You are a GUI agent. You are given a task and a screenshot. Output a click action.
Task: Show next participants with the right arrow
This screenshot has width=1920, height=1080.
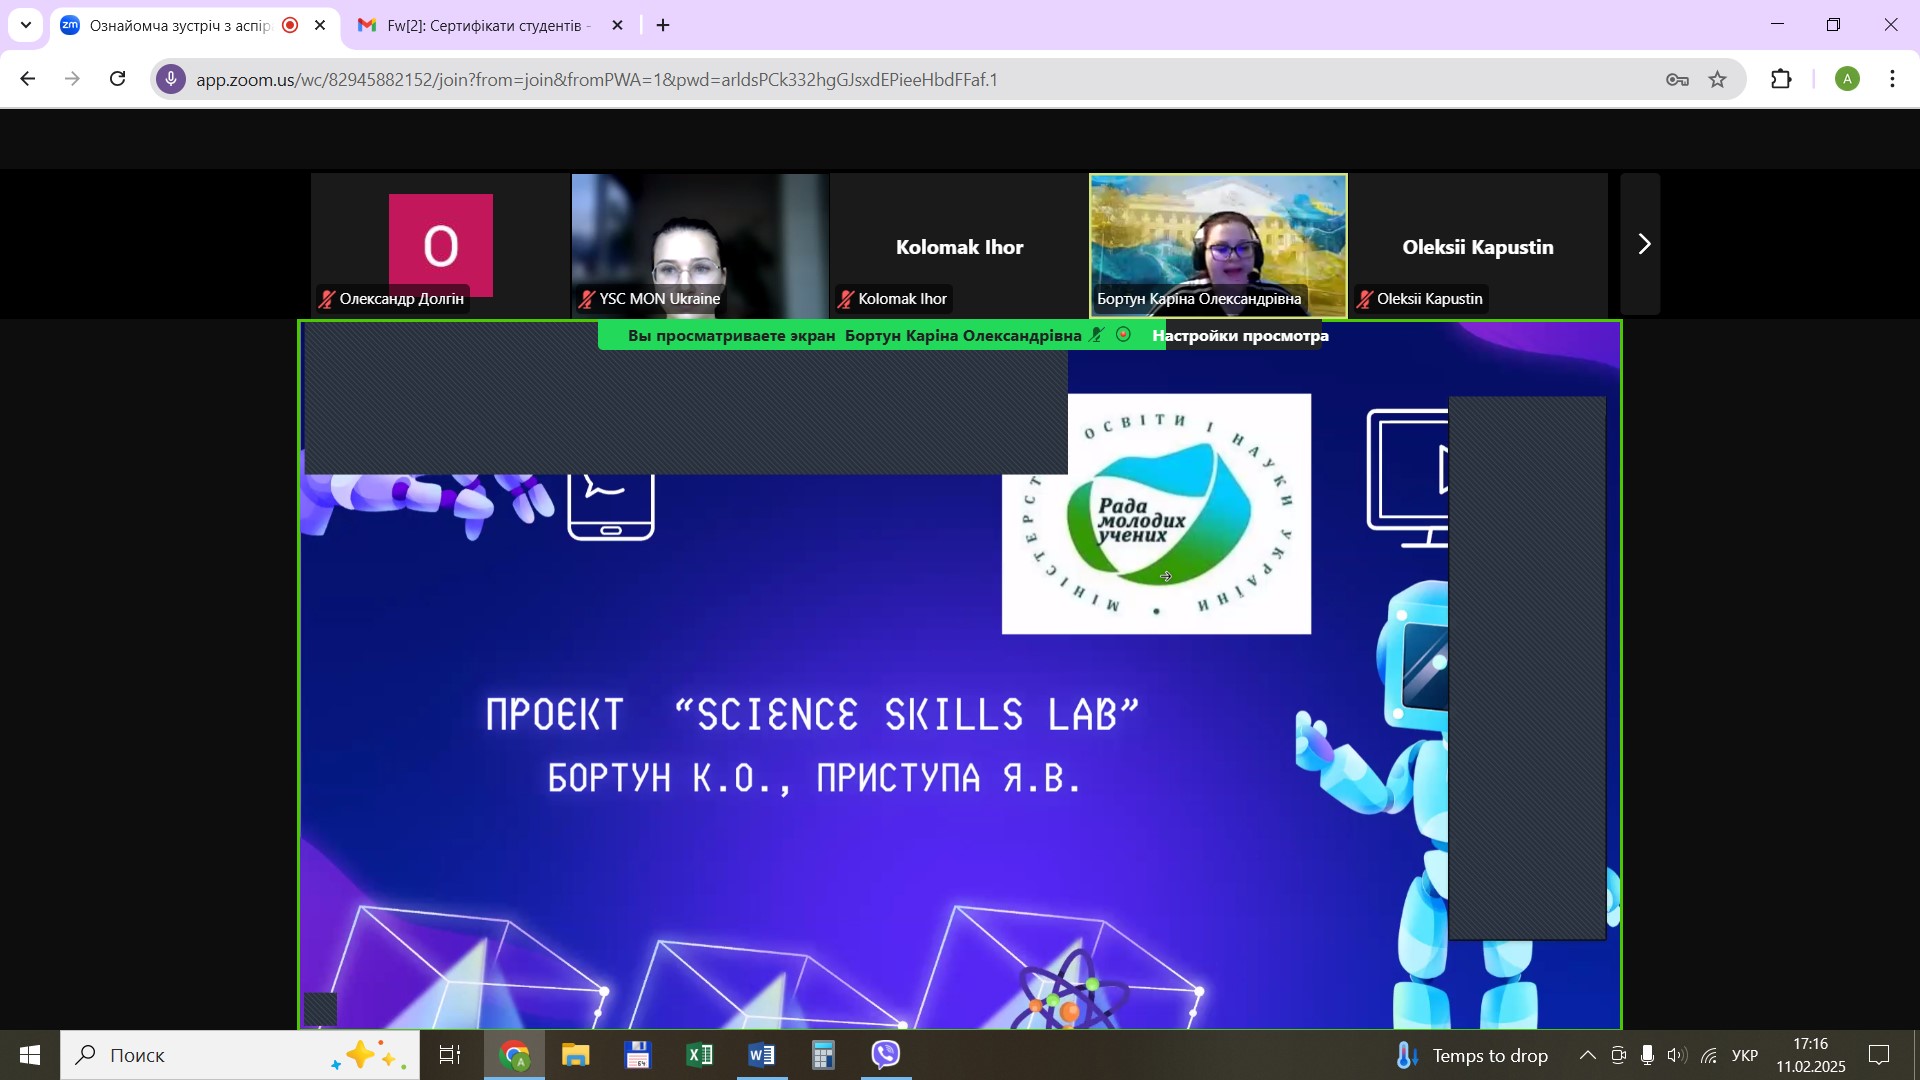[x=1641, y=245]
